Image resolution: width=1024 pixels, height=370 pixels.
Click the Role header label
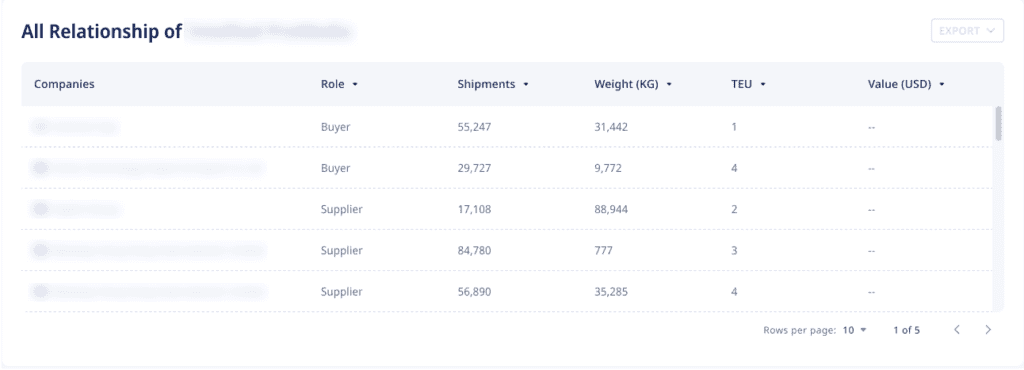pos(332,84)
